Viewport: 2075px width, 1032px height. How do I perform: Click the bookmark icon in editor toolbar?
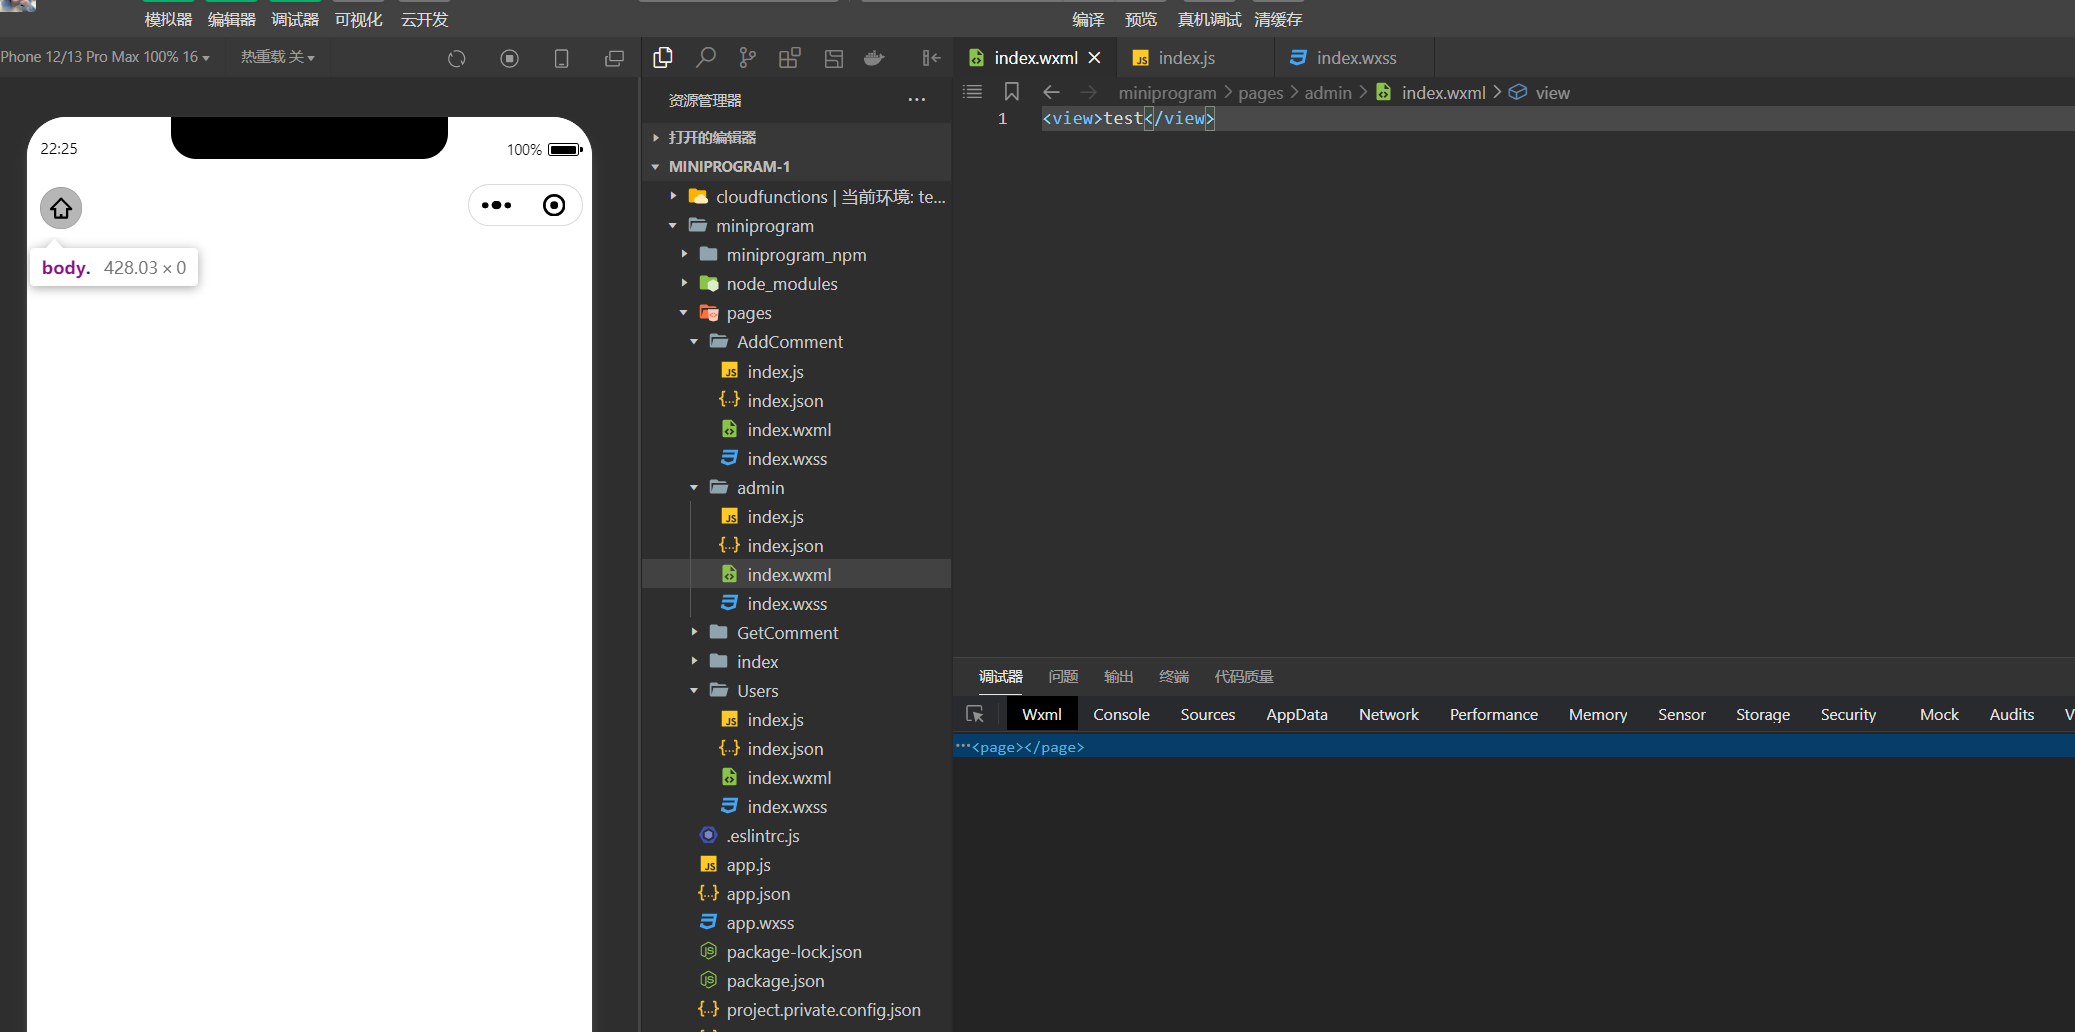click(1012, 92)
